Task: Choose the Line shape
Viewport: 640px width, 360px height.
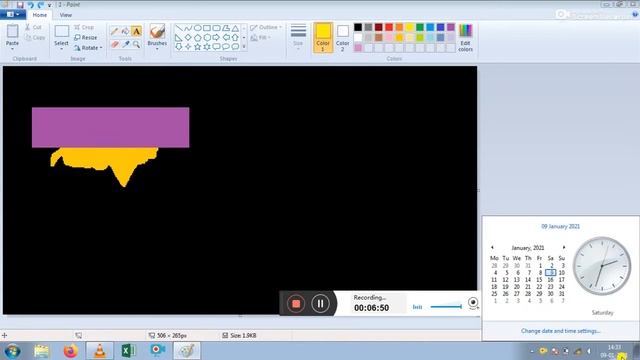Action: tap(179, 28)
